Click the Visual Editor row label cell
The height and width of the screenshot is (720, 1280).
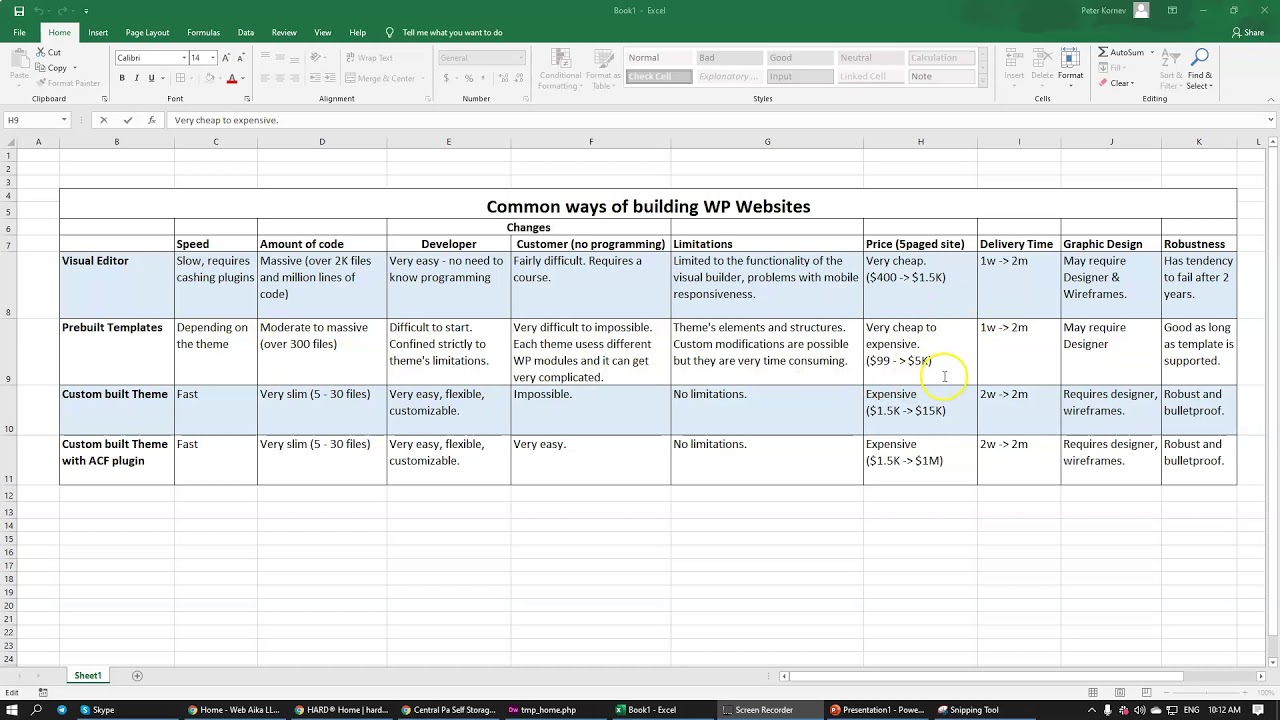tap(117, 285)
